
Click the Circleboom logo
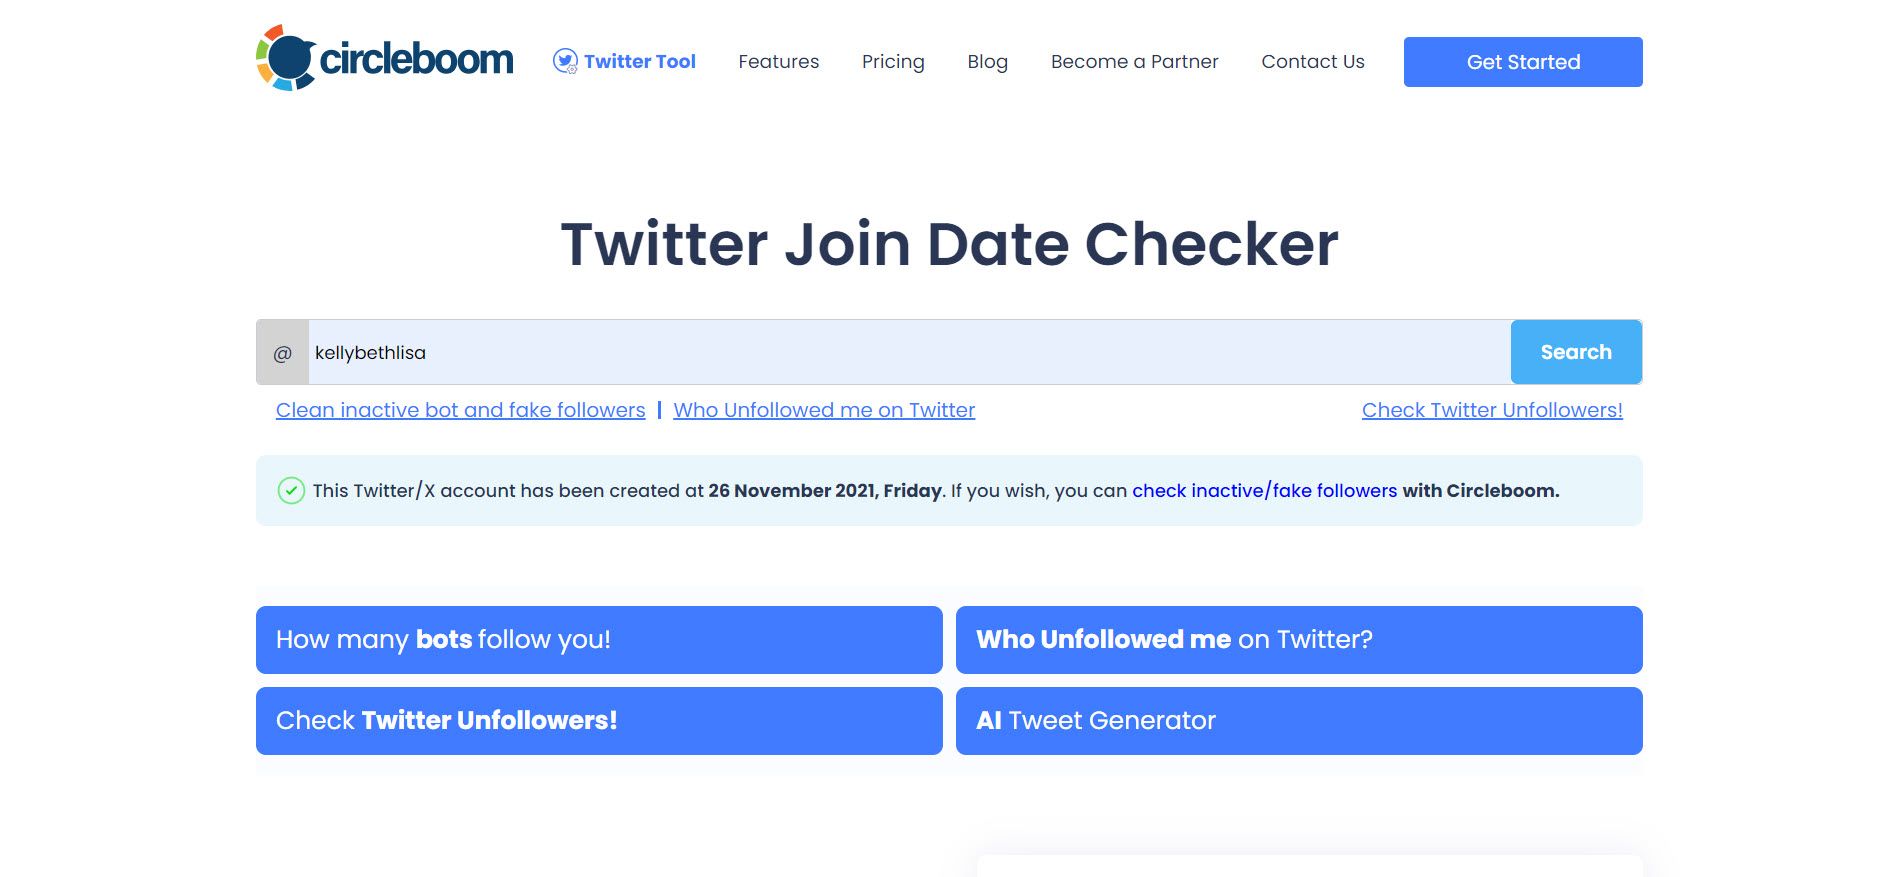pos(385,58)
